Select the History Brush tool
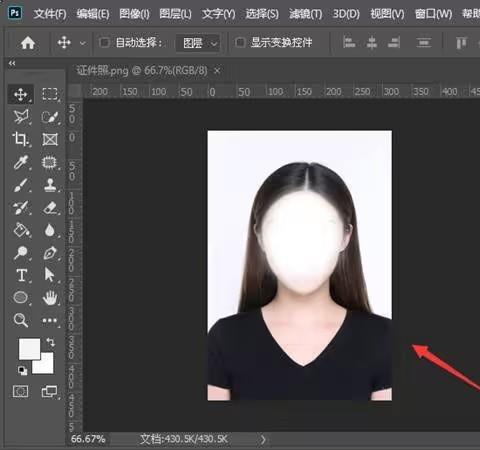The width and height of the screenshot is (480, 450). point(21,208)
